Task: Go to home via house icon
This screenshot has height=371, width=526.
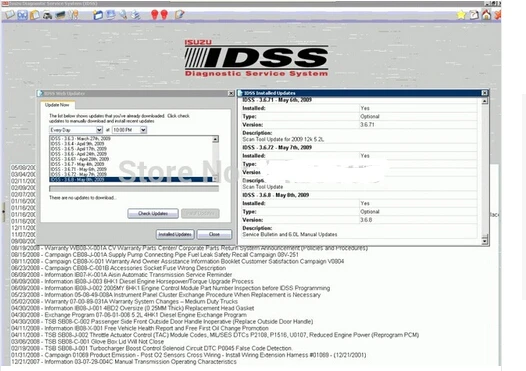Action: [x=486, y=14]
